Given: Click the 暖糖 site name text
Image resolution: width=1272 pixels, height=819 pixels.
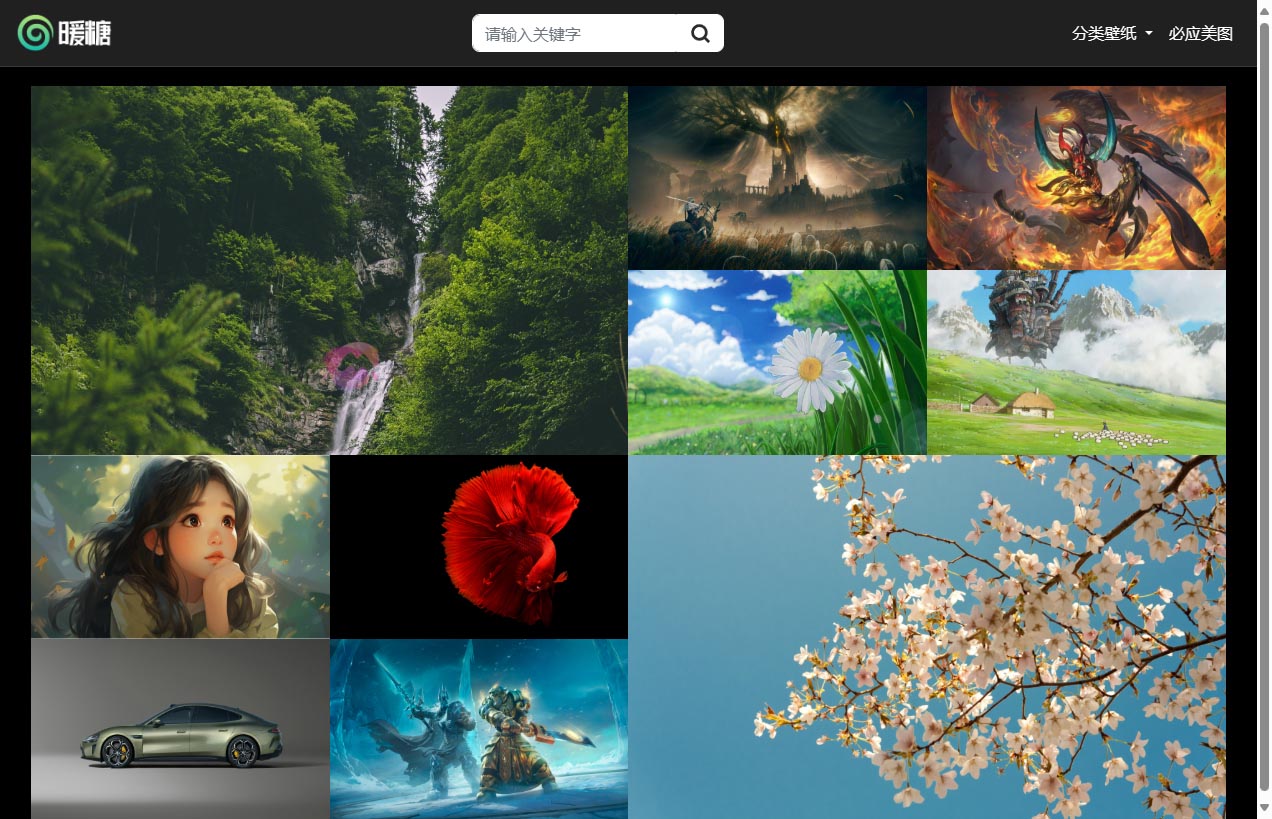Looking at the screenshot, I should [x=85, y=34].
